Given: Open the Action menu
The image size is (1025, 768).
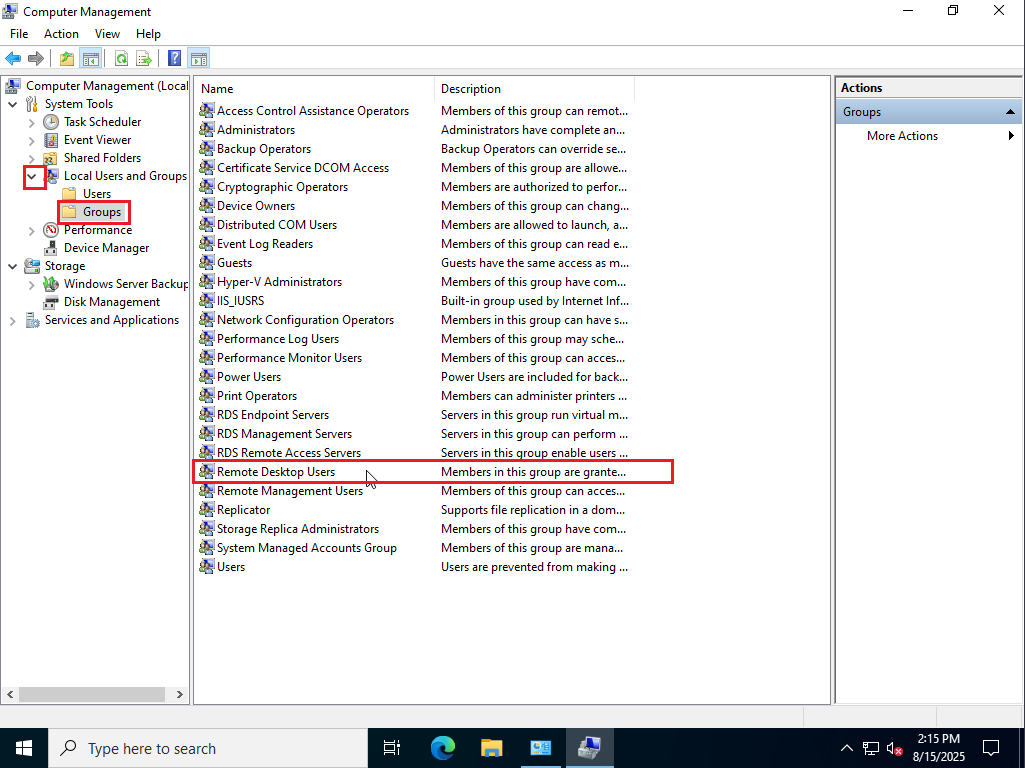Looking at the screenshot, I should pos(61,34).
